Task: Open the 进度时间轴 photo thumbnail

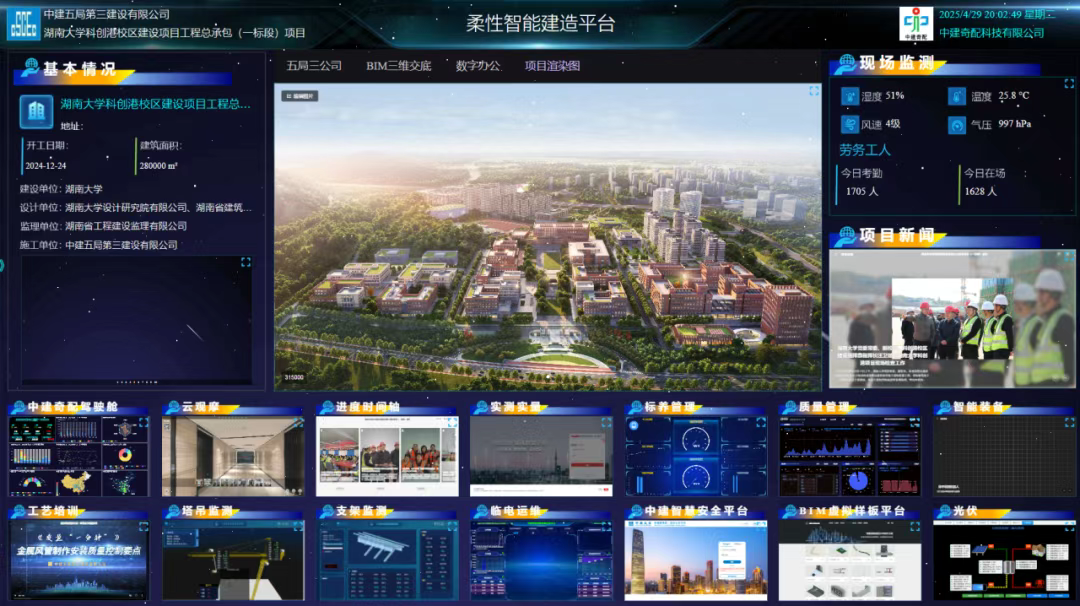Action: (x=387, y=456)
